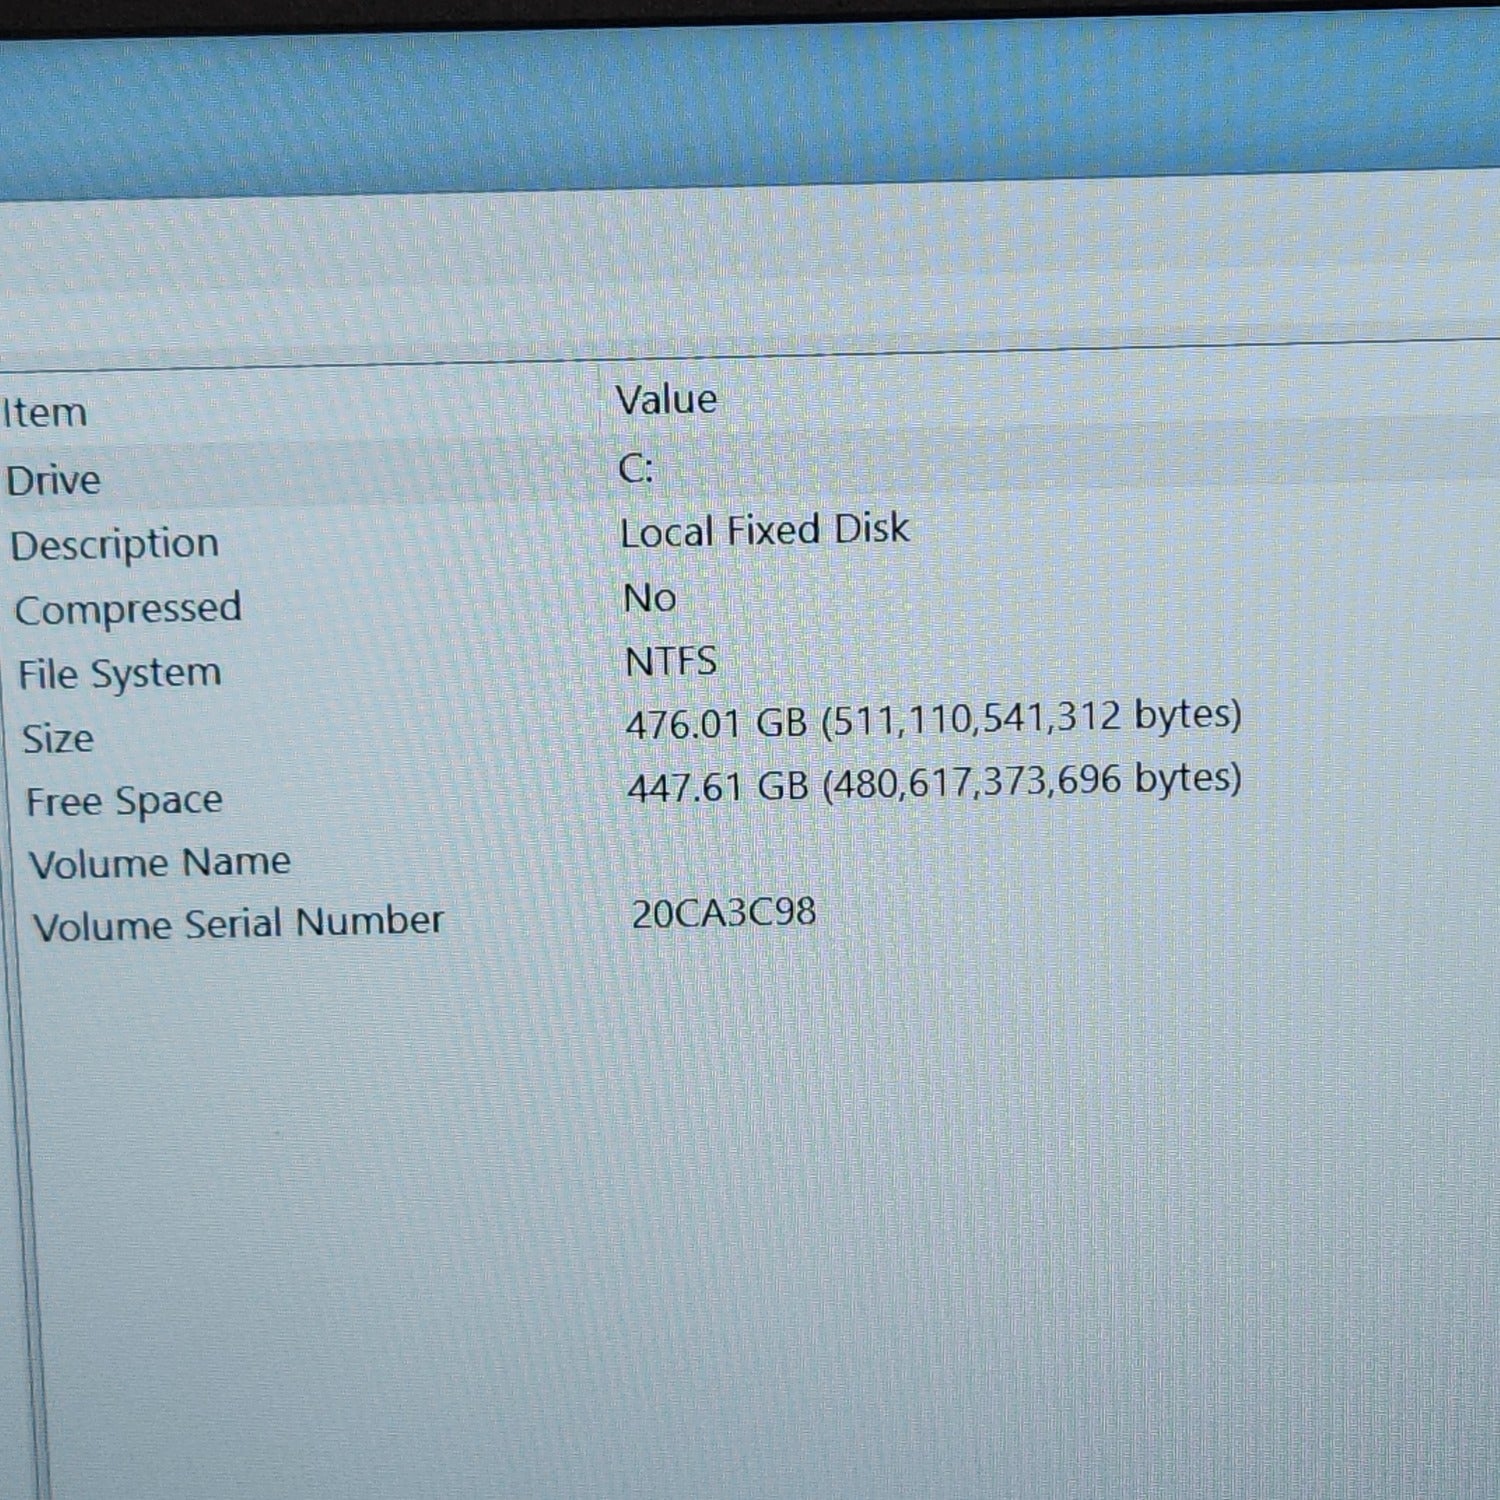Select the Size row label
The image size is (1500, 1500).
point(58,739)
